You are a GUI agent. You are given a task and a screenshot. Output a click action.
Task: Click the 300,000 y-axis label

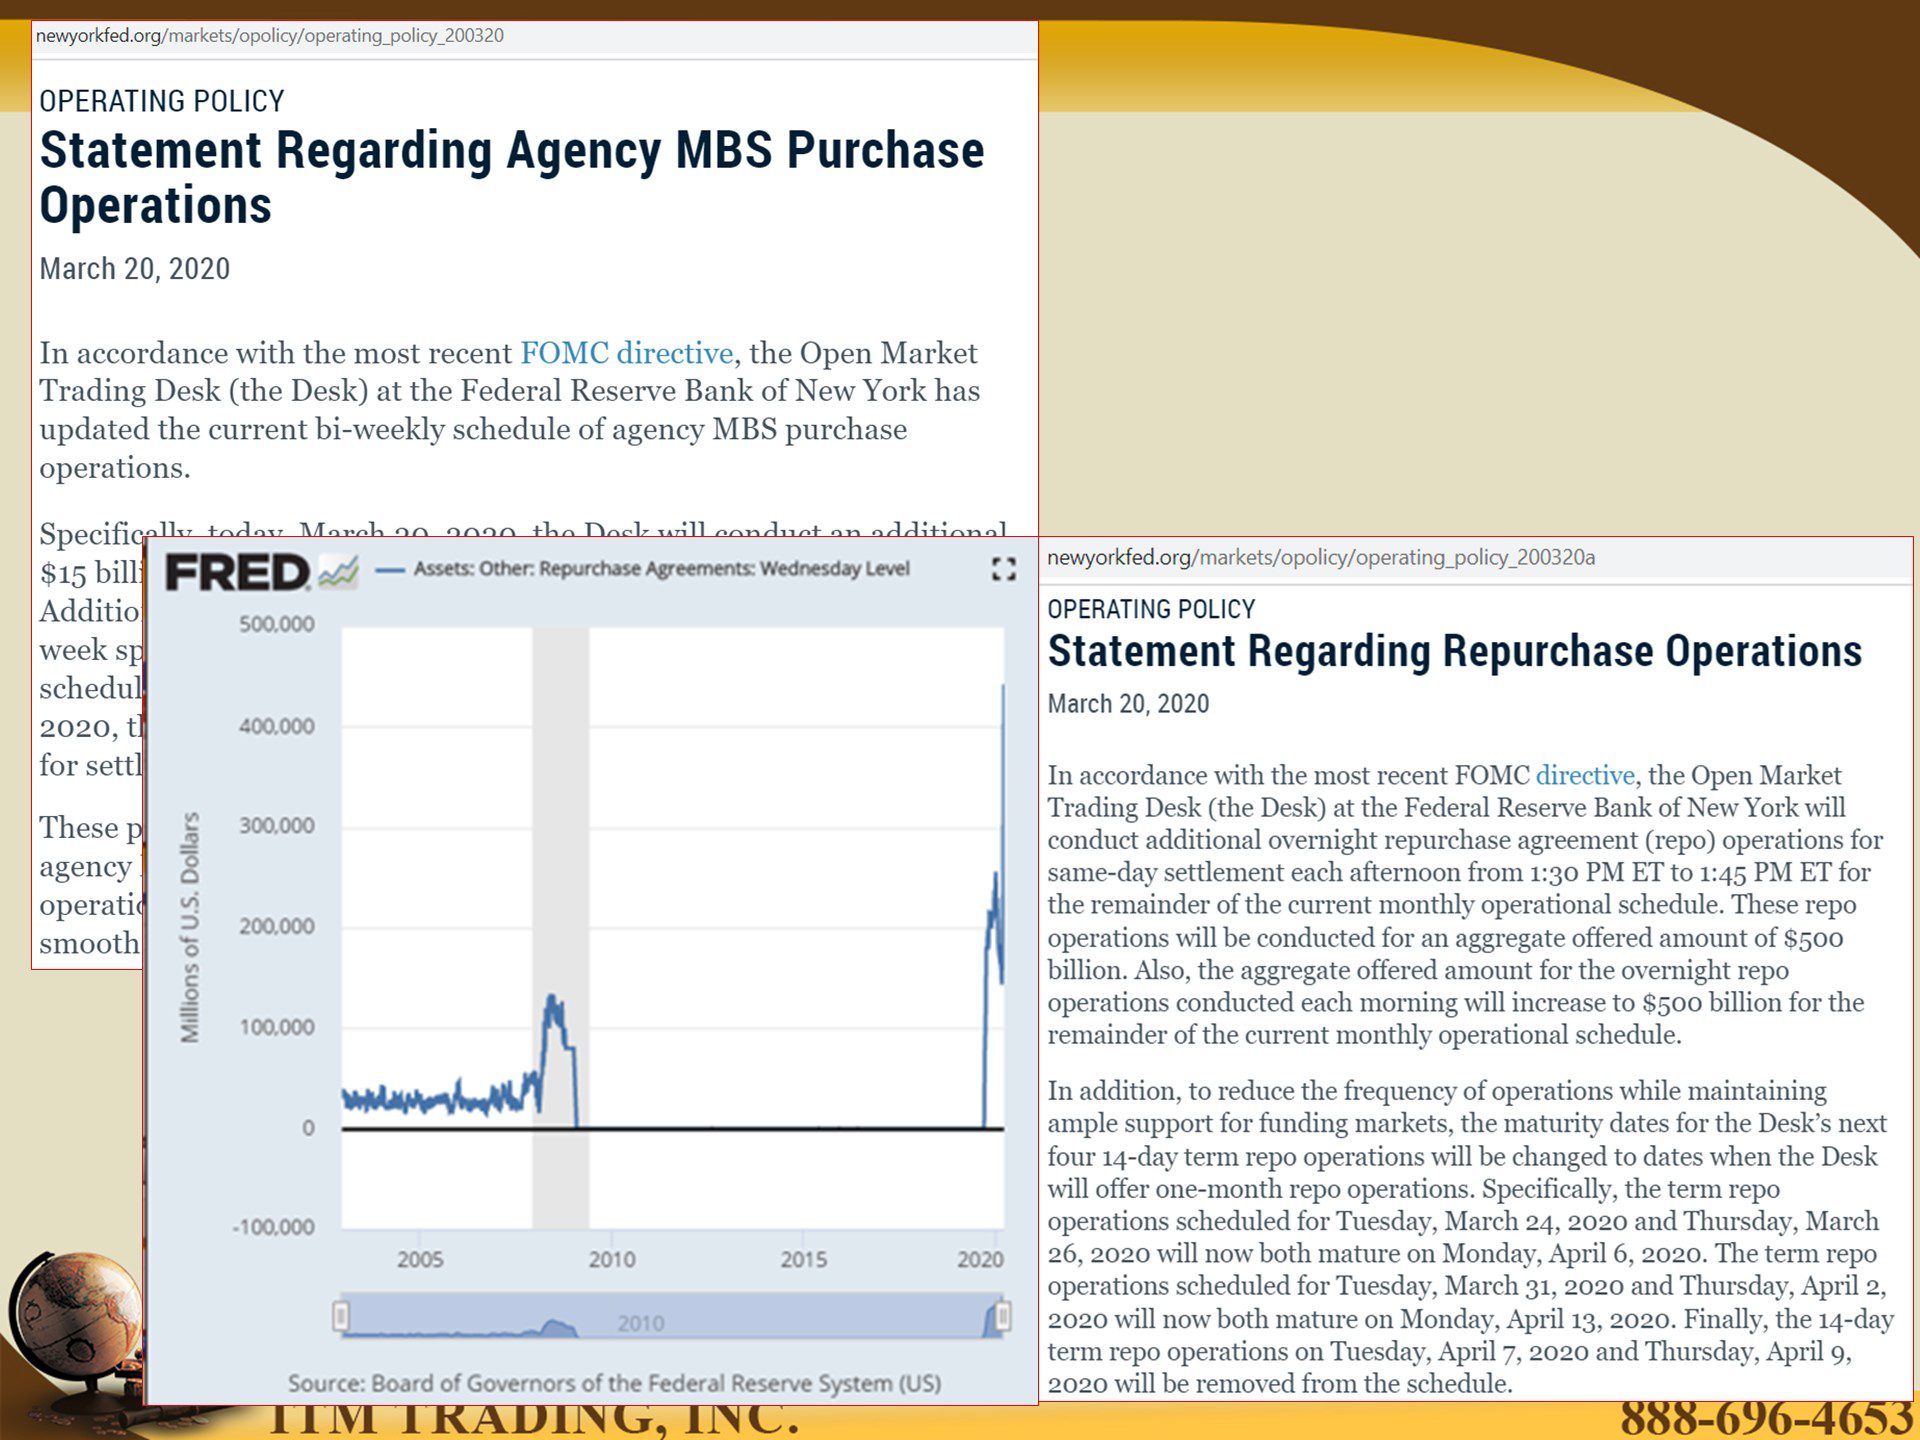(x=277, y=826)
